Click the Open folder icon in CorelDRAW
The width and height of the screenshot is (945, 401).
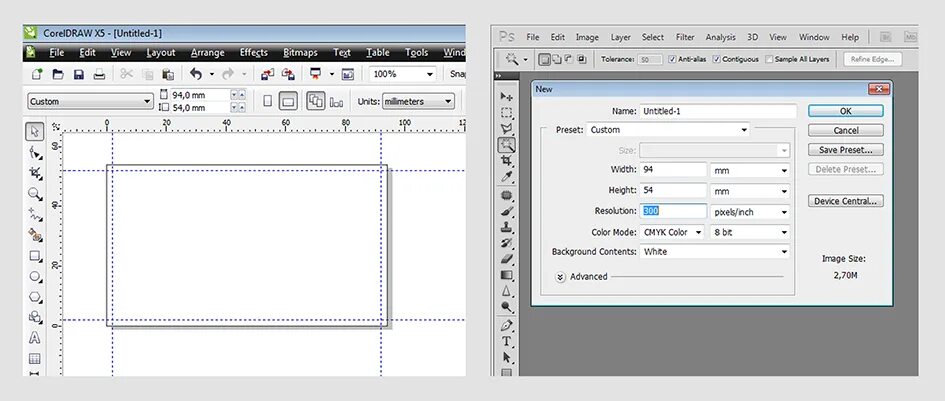coord(58,74)
